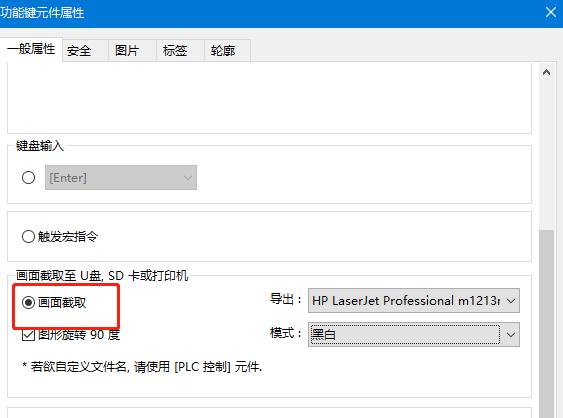Switch to the 标签 tab
Screen dimensions: 563x418
pyautogui.click(x=181, y=51)
